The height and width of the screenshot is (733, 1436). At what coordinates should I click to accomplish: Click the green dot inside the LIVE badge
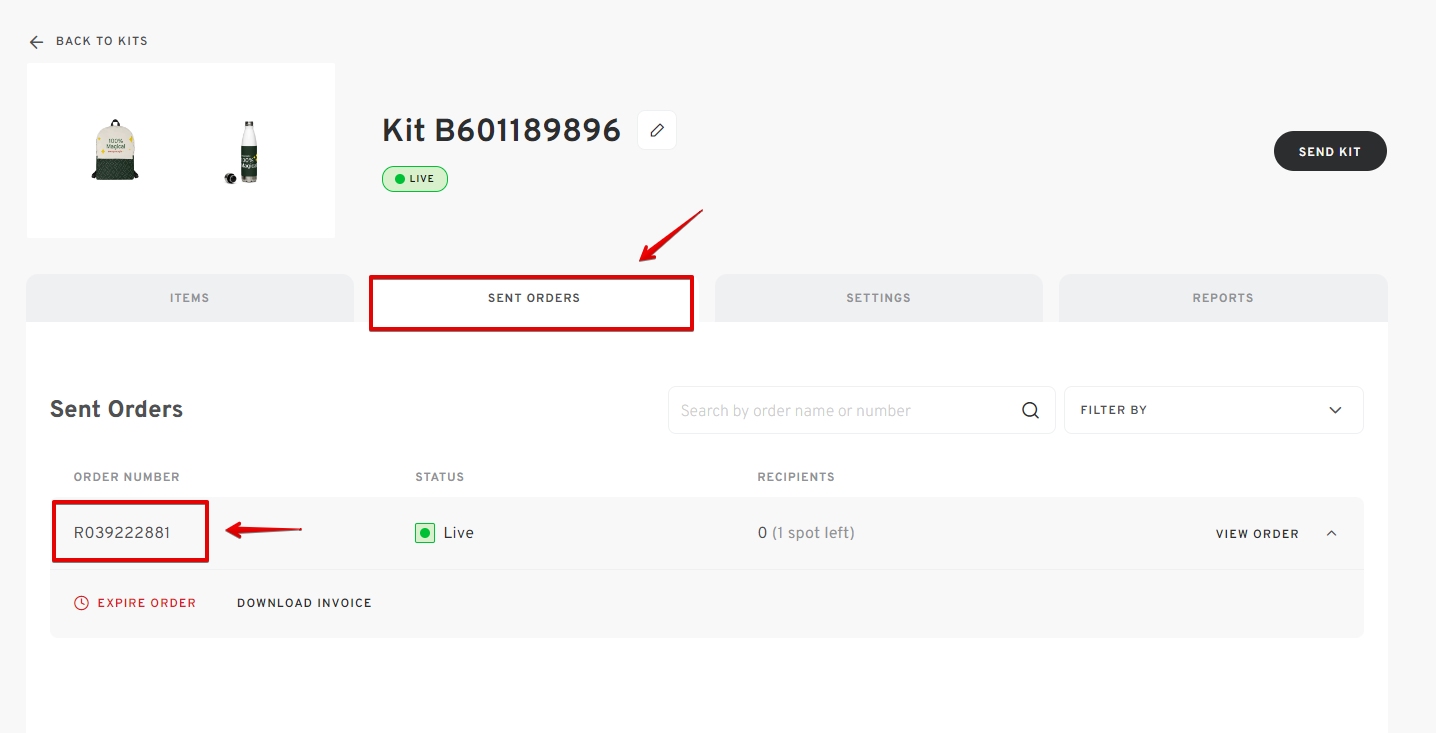click(x=399, y=178)
